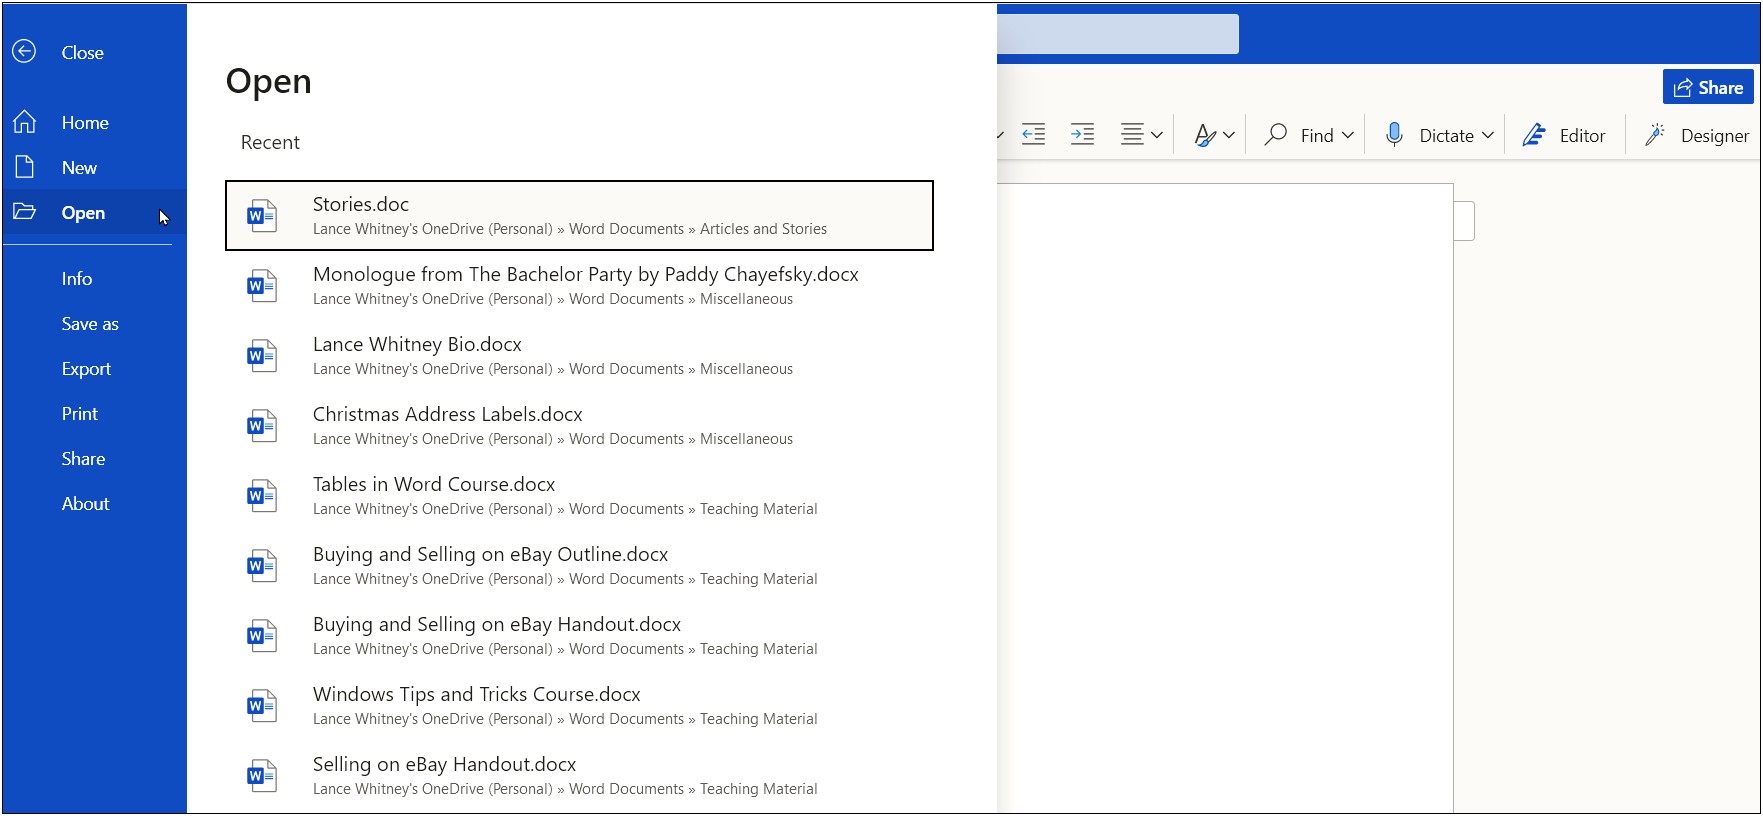Expand the alignment dropdown arrow

(x=1157, y=135)
